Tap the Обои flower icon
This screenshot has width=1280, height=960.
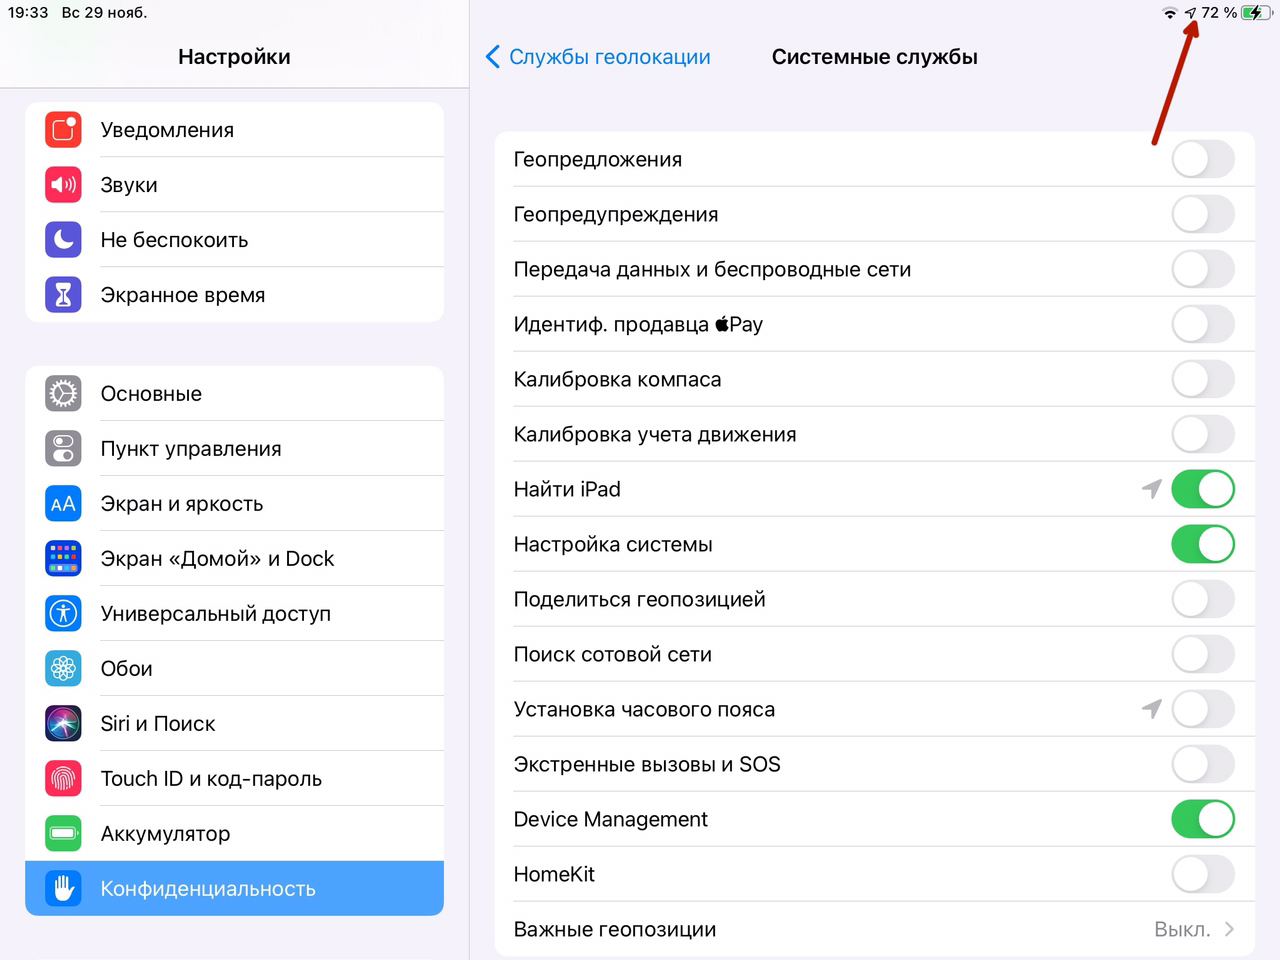[63, 669]
